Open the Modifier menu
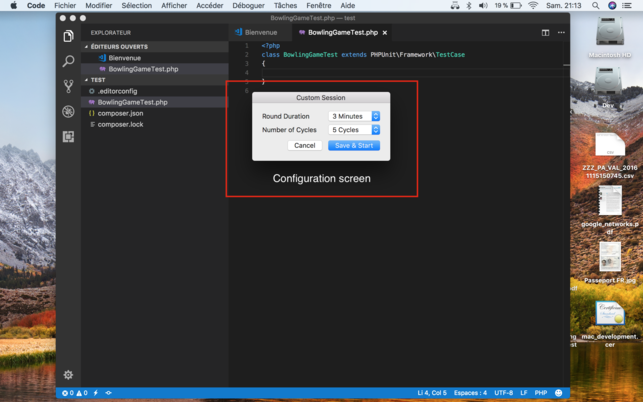 point(98,5)
